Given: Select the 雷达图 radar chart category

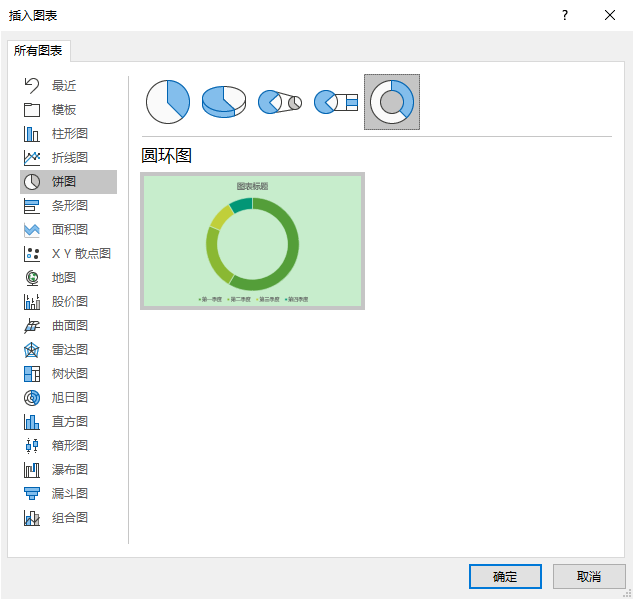Looking at the screenshot, I should 69,350.
